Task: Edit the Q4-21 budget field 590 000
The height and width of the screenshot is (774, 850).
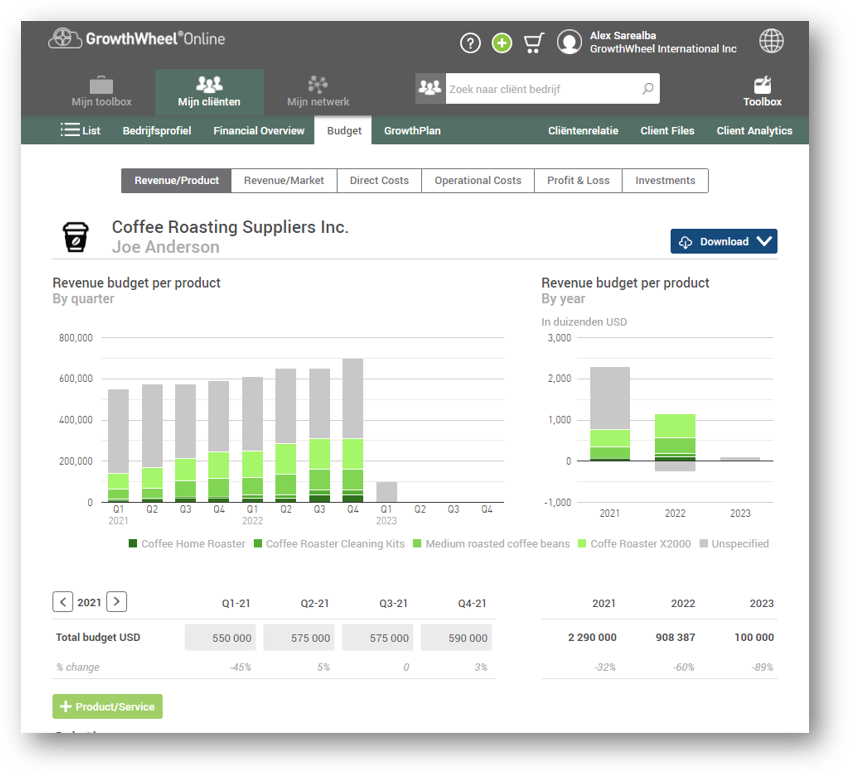Action: pos(456,637)
